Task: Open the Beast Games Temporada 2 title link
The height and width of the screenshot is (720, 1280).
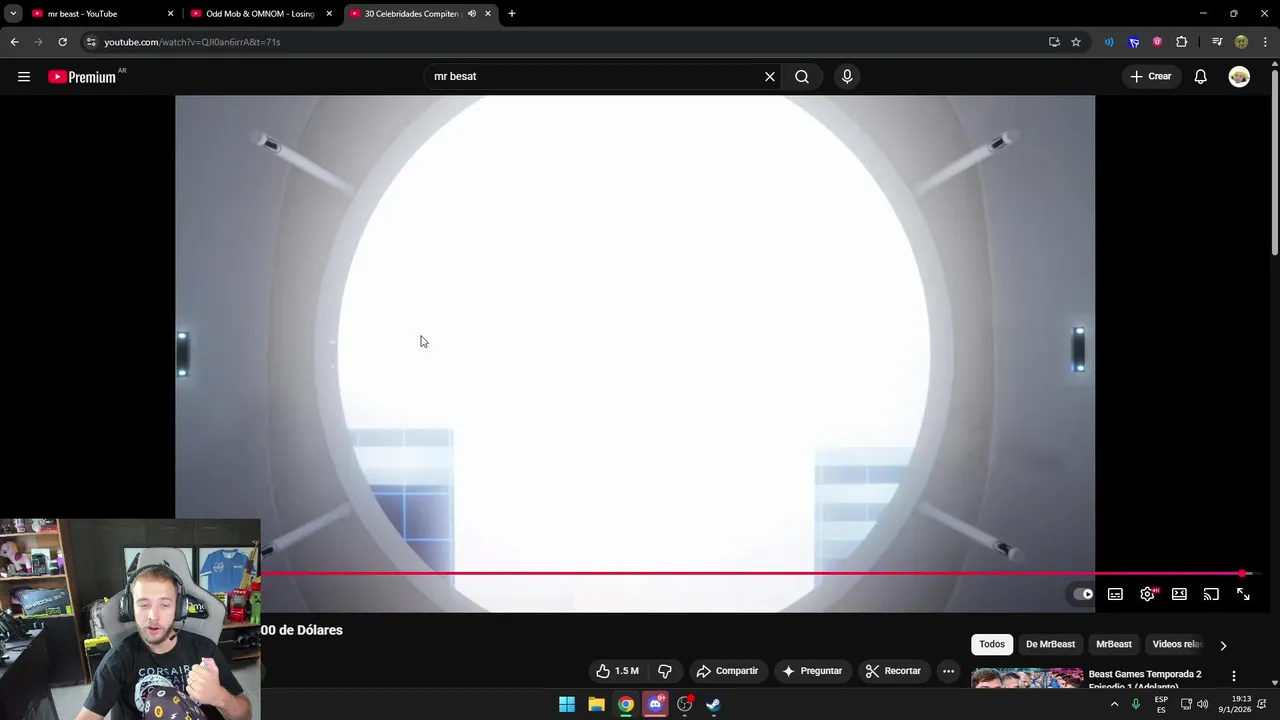Action: (1145, 679)
